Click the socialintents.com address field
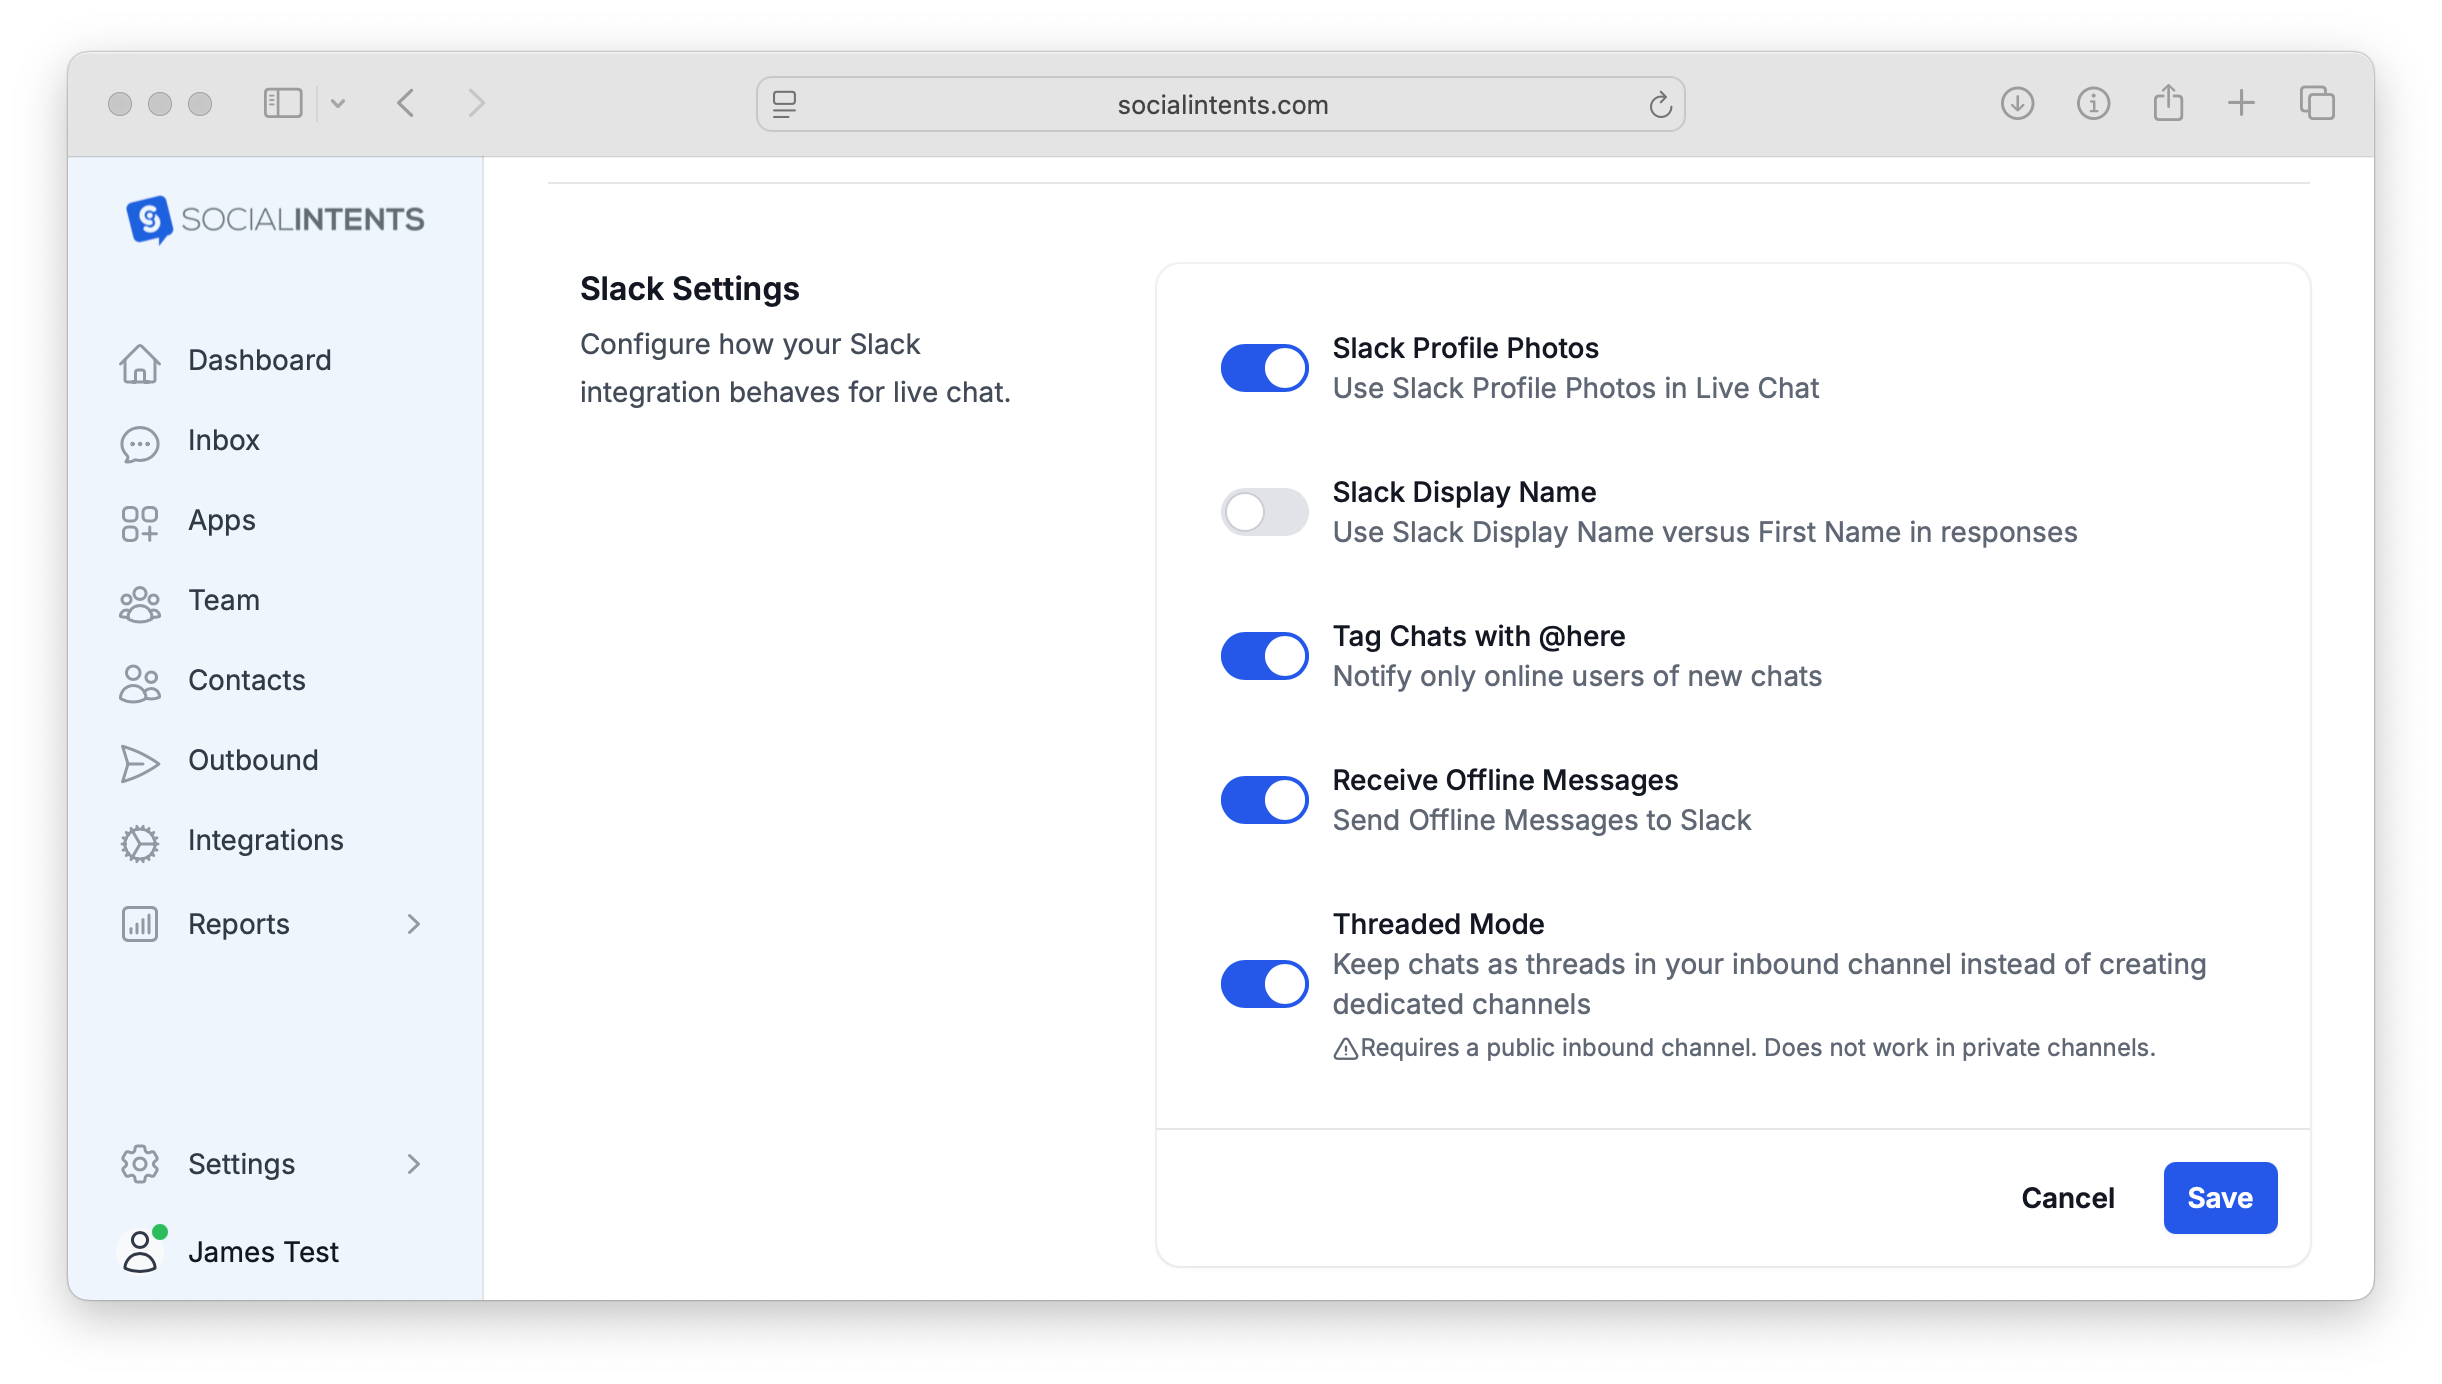 pyautogui.click(x=1220, y=104)
